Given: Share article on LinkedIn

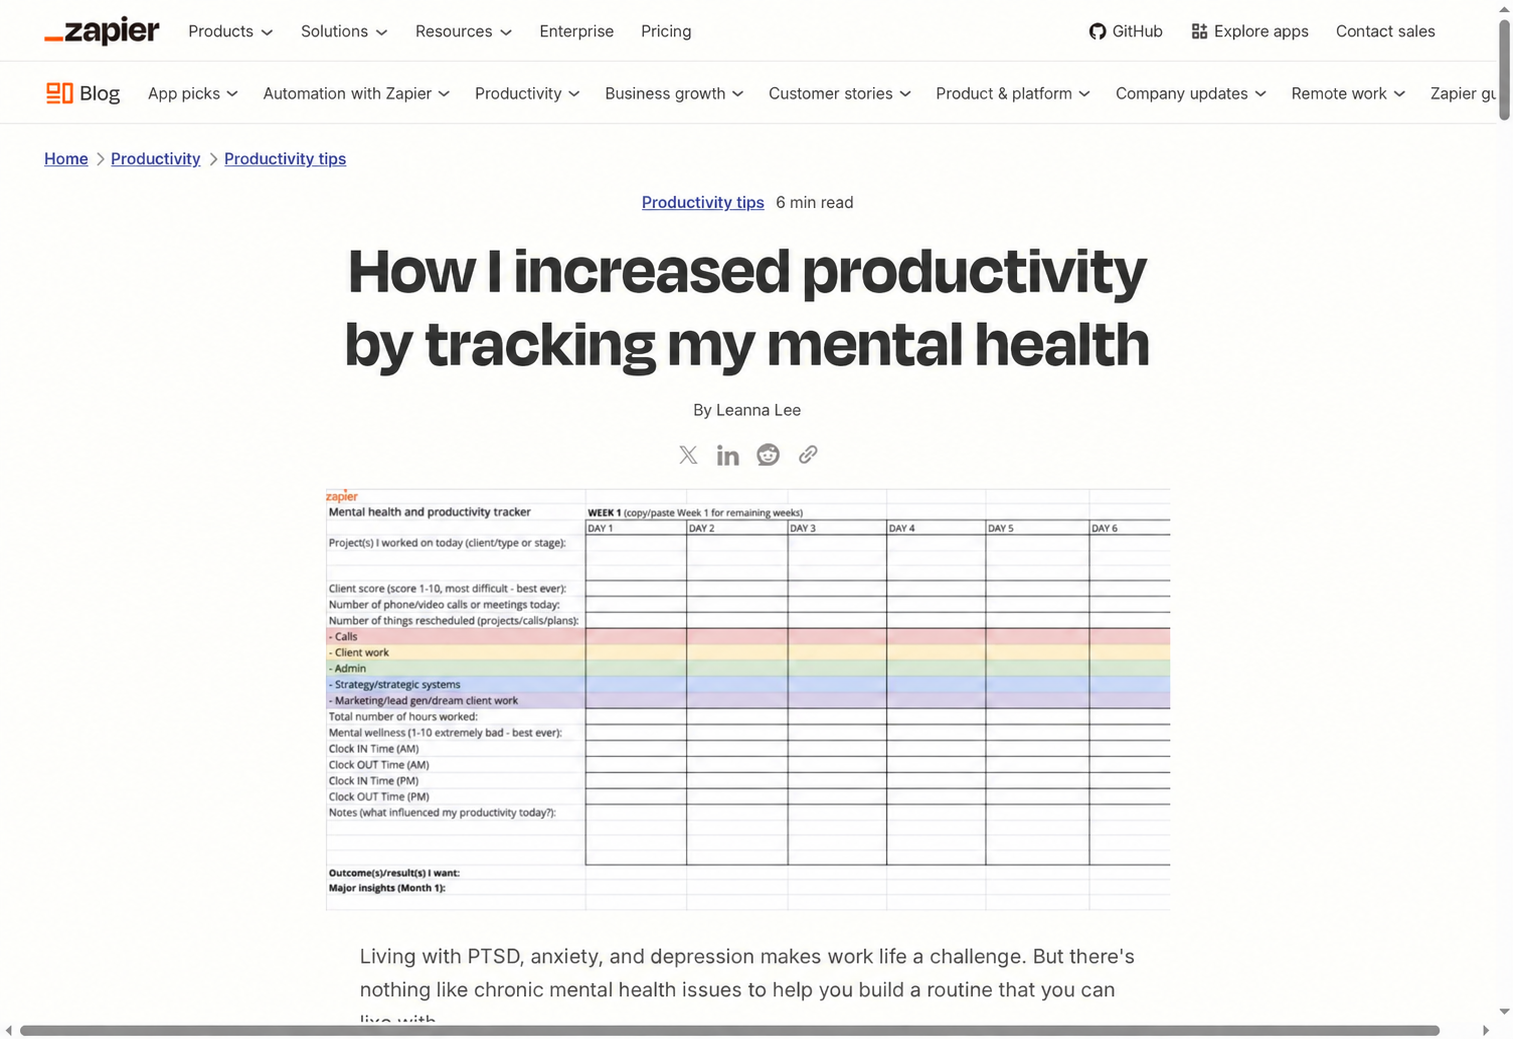Looking at the screenshot, I should [728, 455].
